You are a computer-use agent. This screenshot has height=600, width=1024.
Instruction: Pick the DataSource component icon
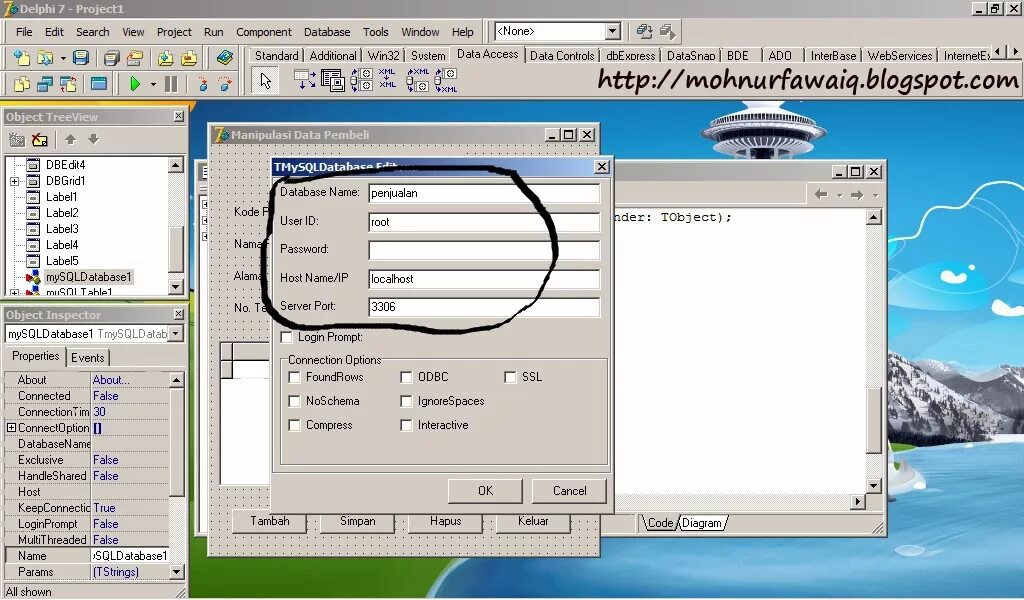click(x=304, y=80)
